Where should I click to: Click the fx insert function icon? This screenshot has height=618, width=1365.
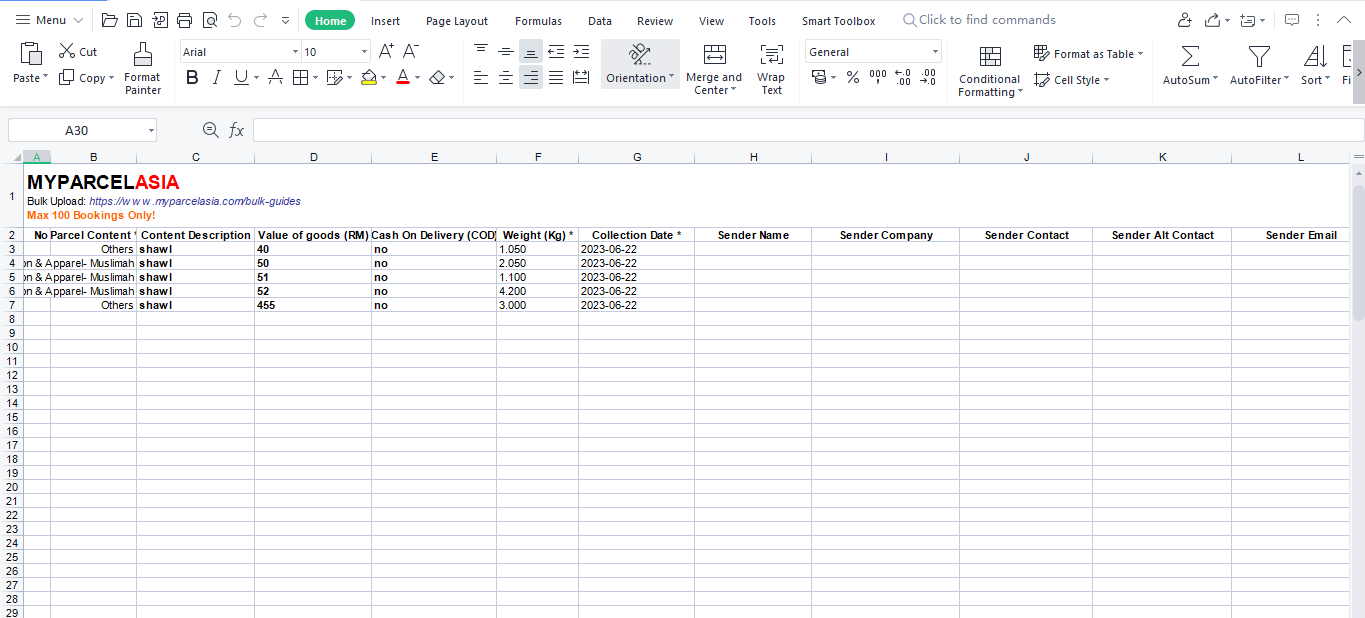(237, 130)
